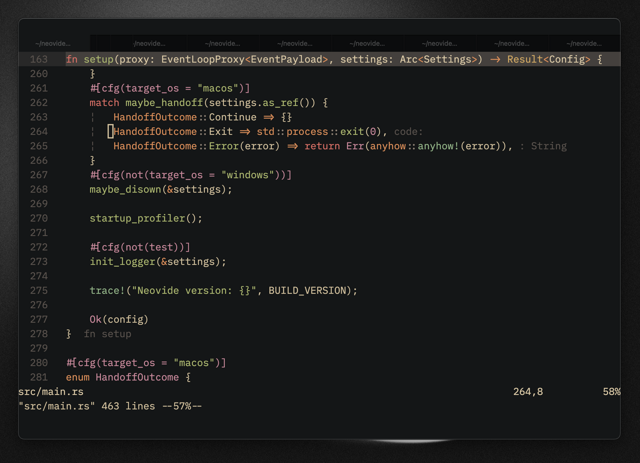Click the 'trace!' macro on line 275

click(x=107, y=290)
